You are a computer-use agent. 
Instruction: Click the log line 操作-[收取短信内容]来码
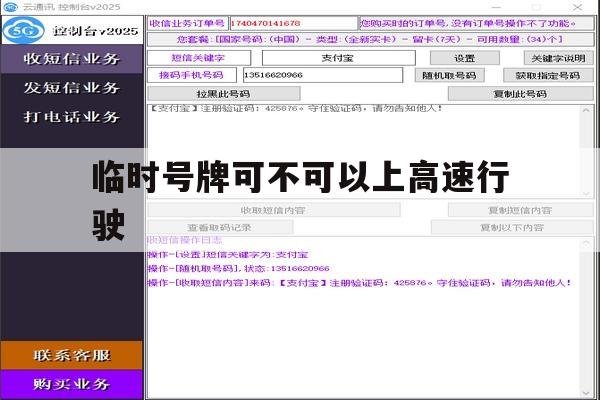(359, 283)
